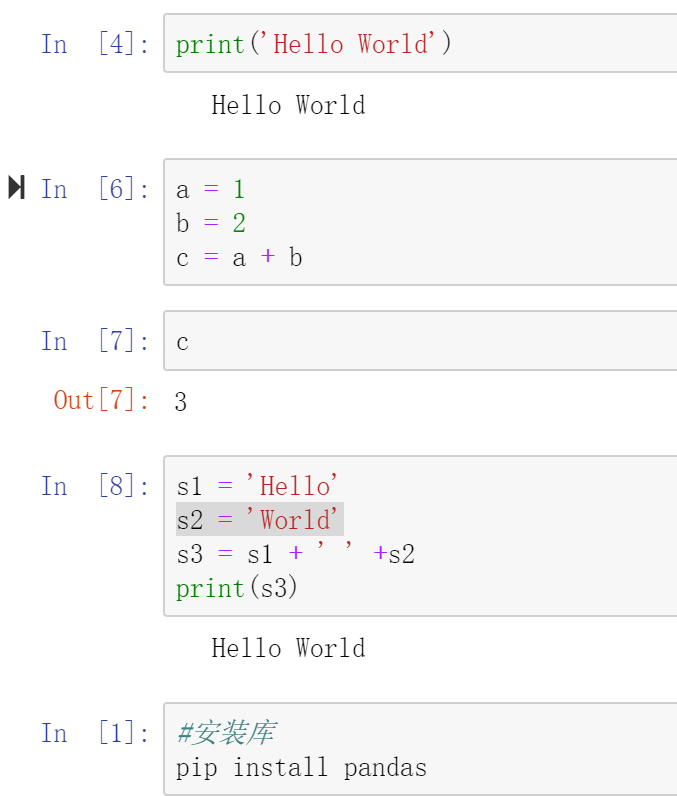
Task: Select the In [6] prompt label
Action: click(95, 189)
